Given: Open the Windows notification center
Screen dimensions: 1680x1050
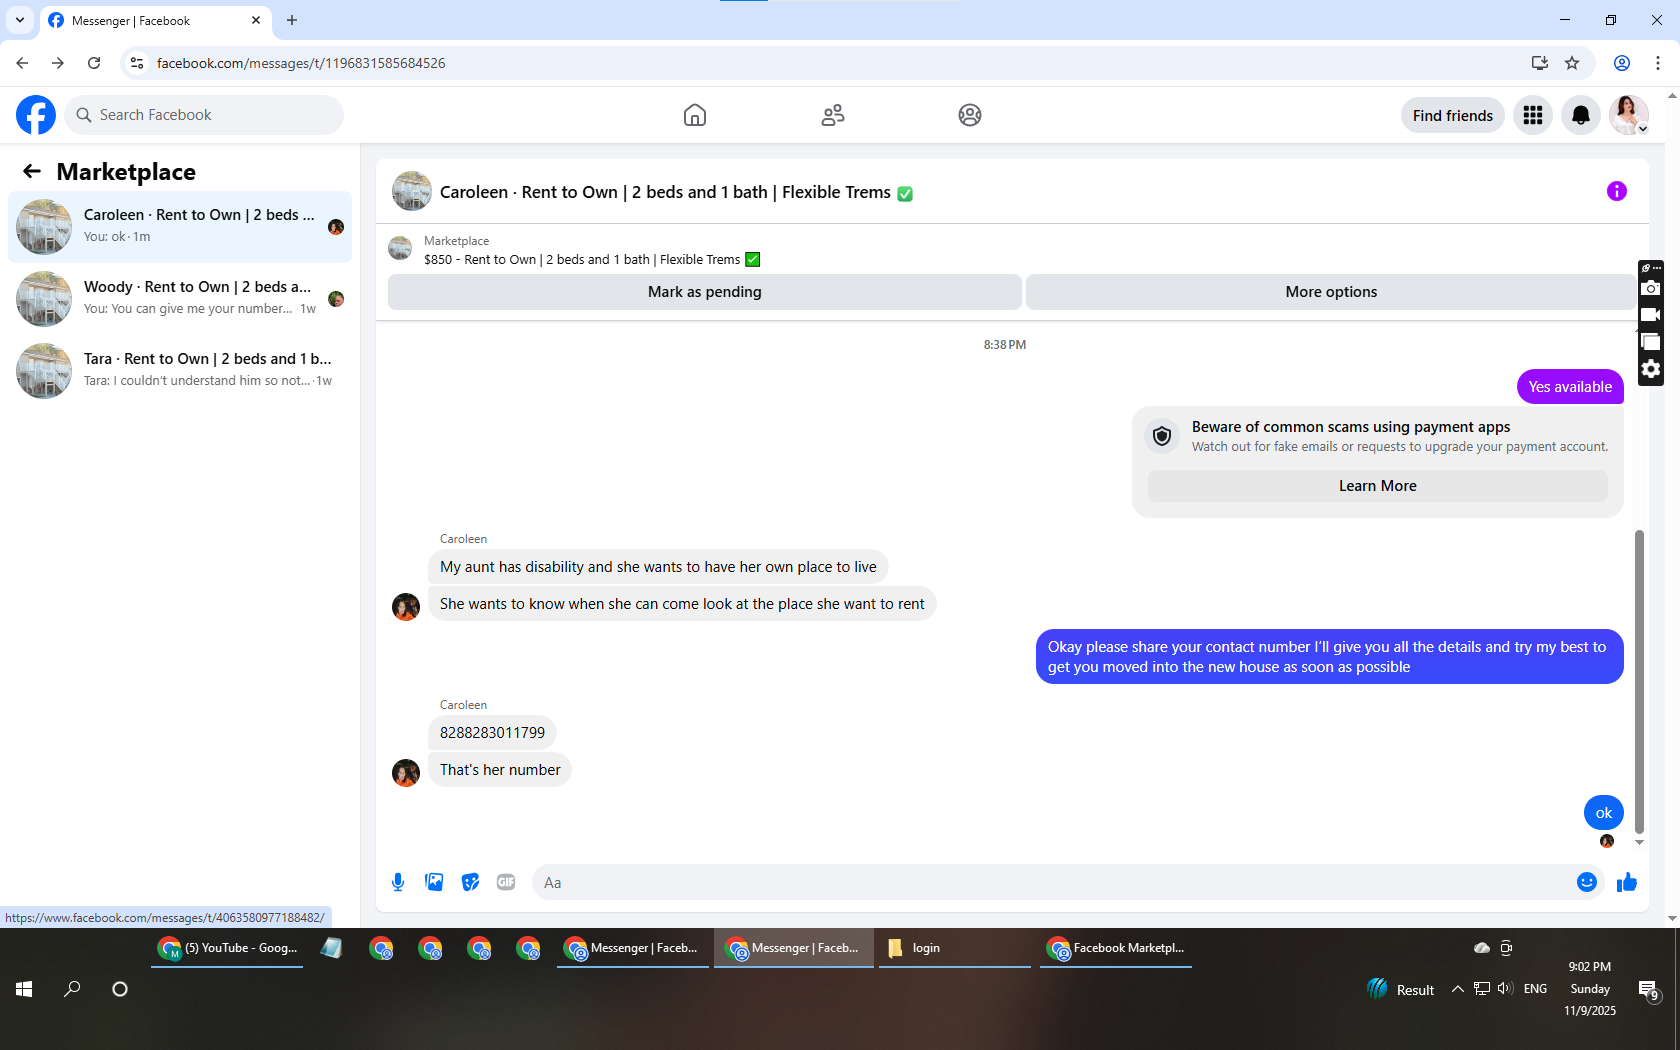Looking at the screenshot, I should (x=1649, y=990).
